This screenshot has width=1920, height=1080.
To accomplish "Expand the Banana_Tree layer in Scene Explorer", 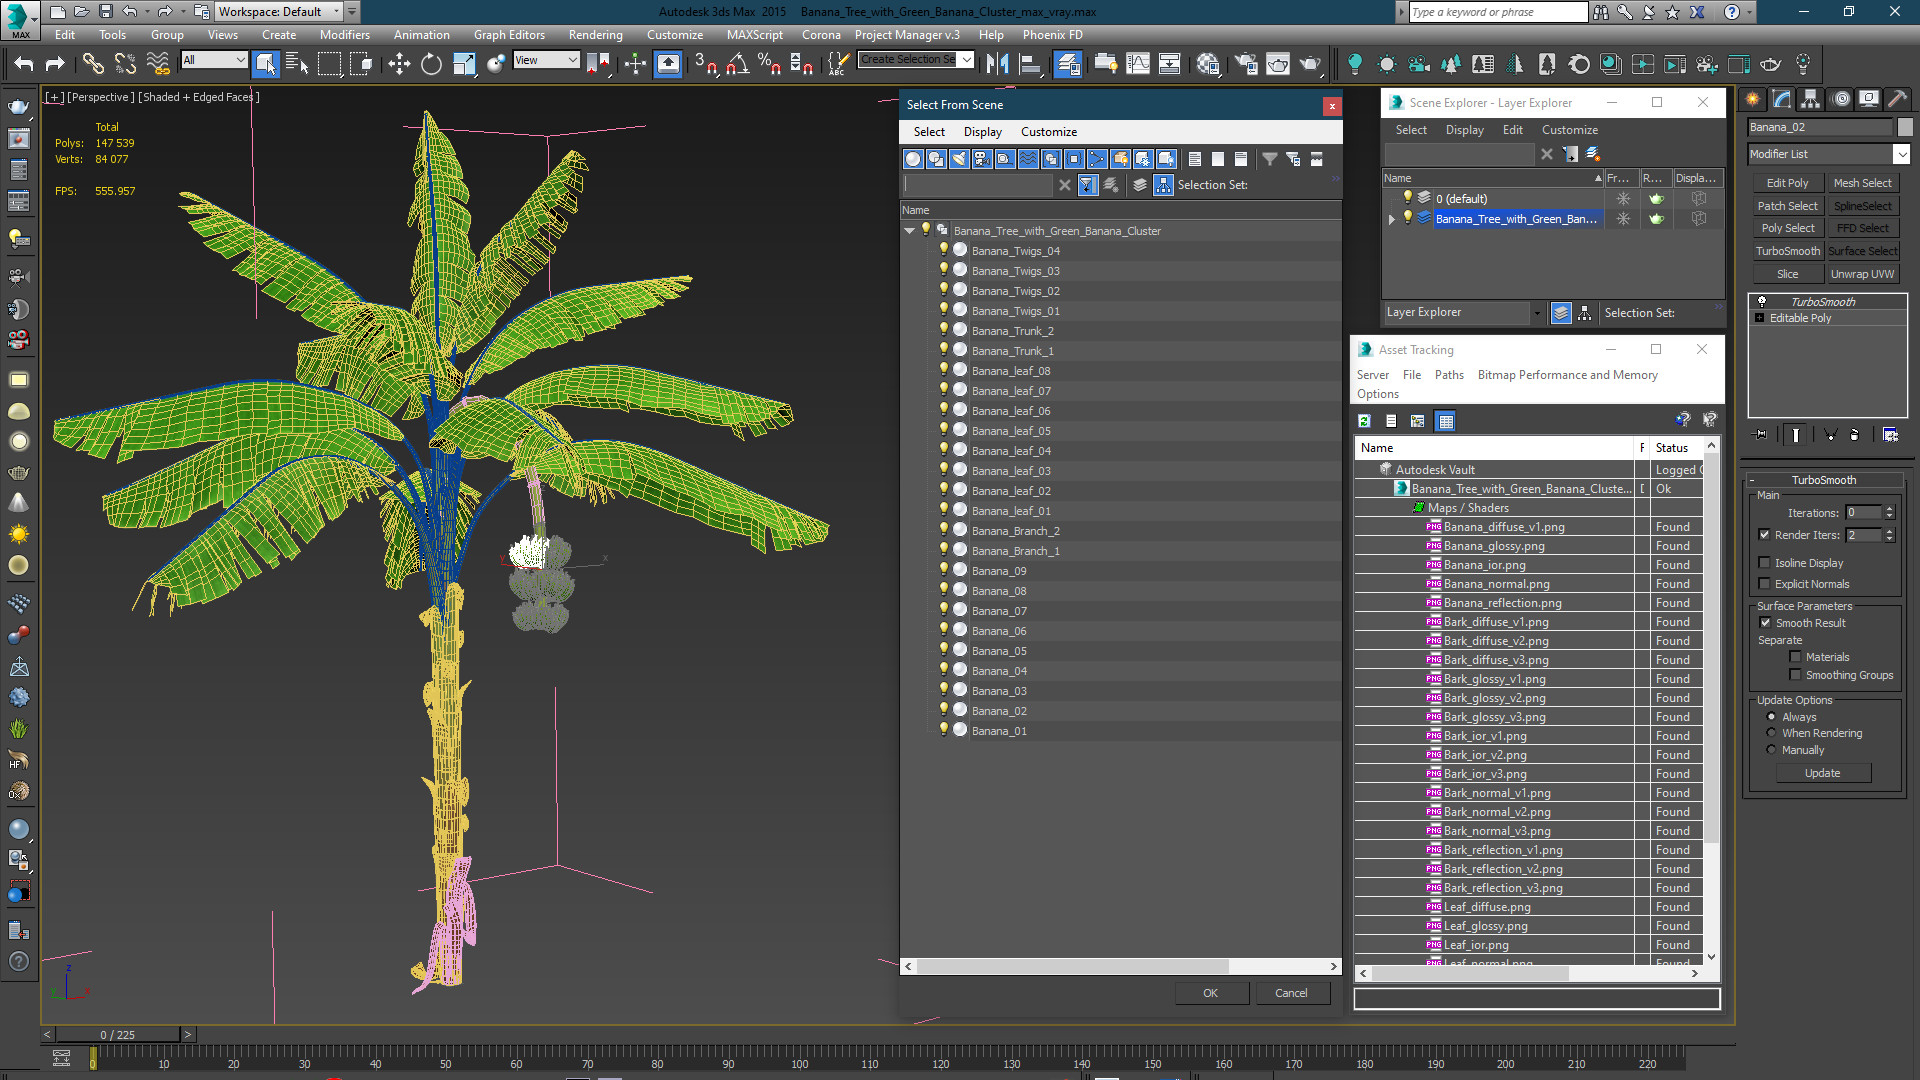I will [1391, 219].
